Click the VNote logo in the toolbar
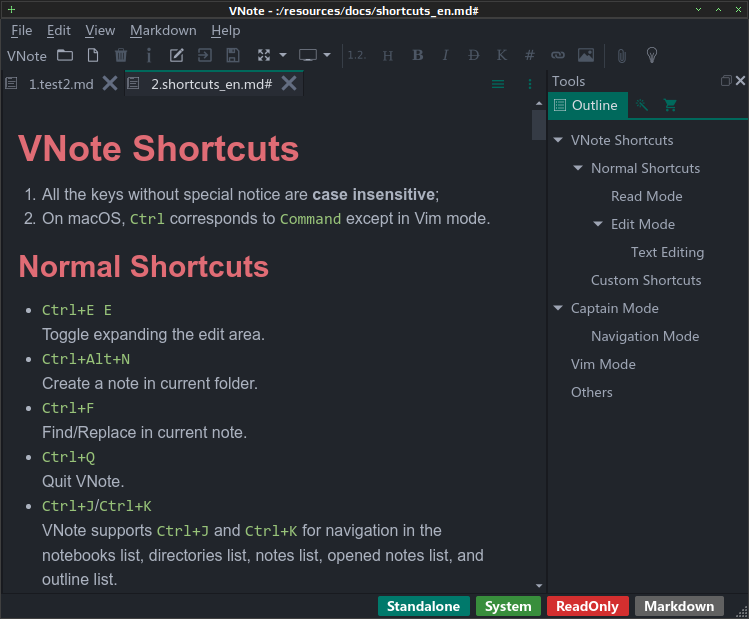 click(x=26, y=56)
